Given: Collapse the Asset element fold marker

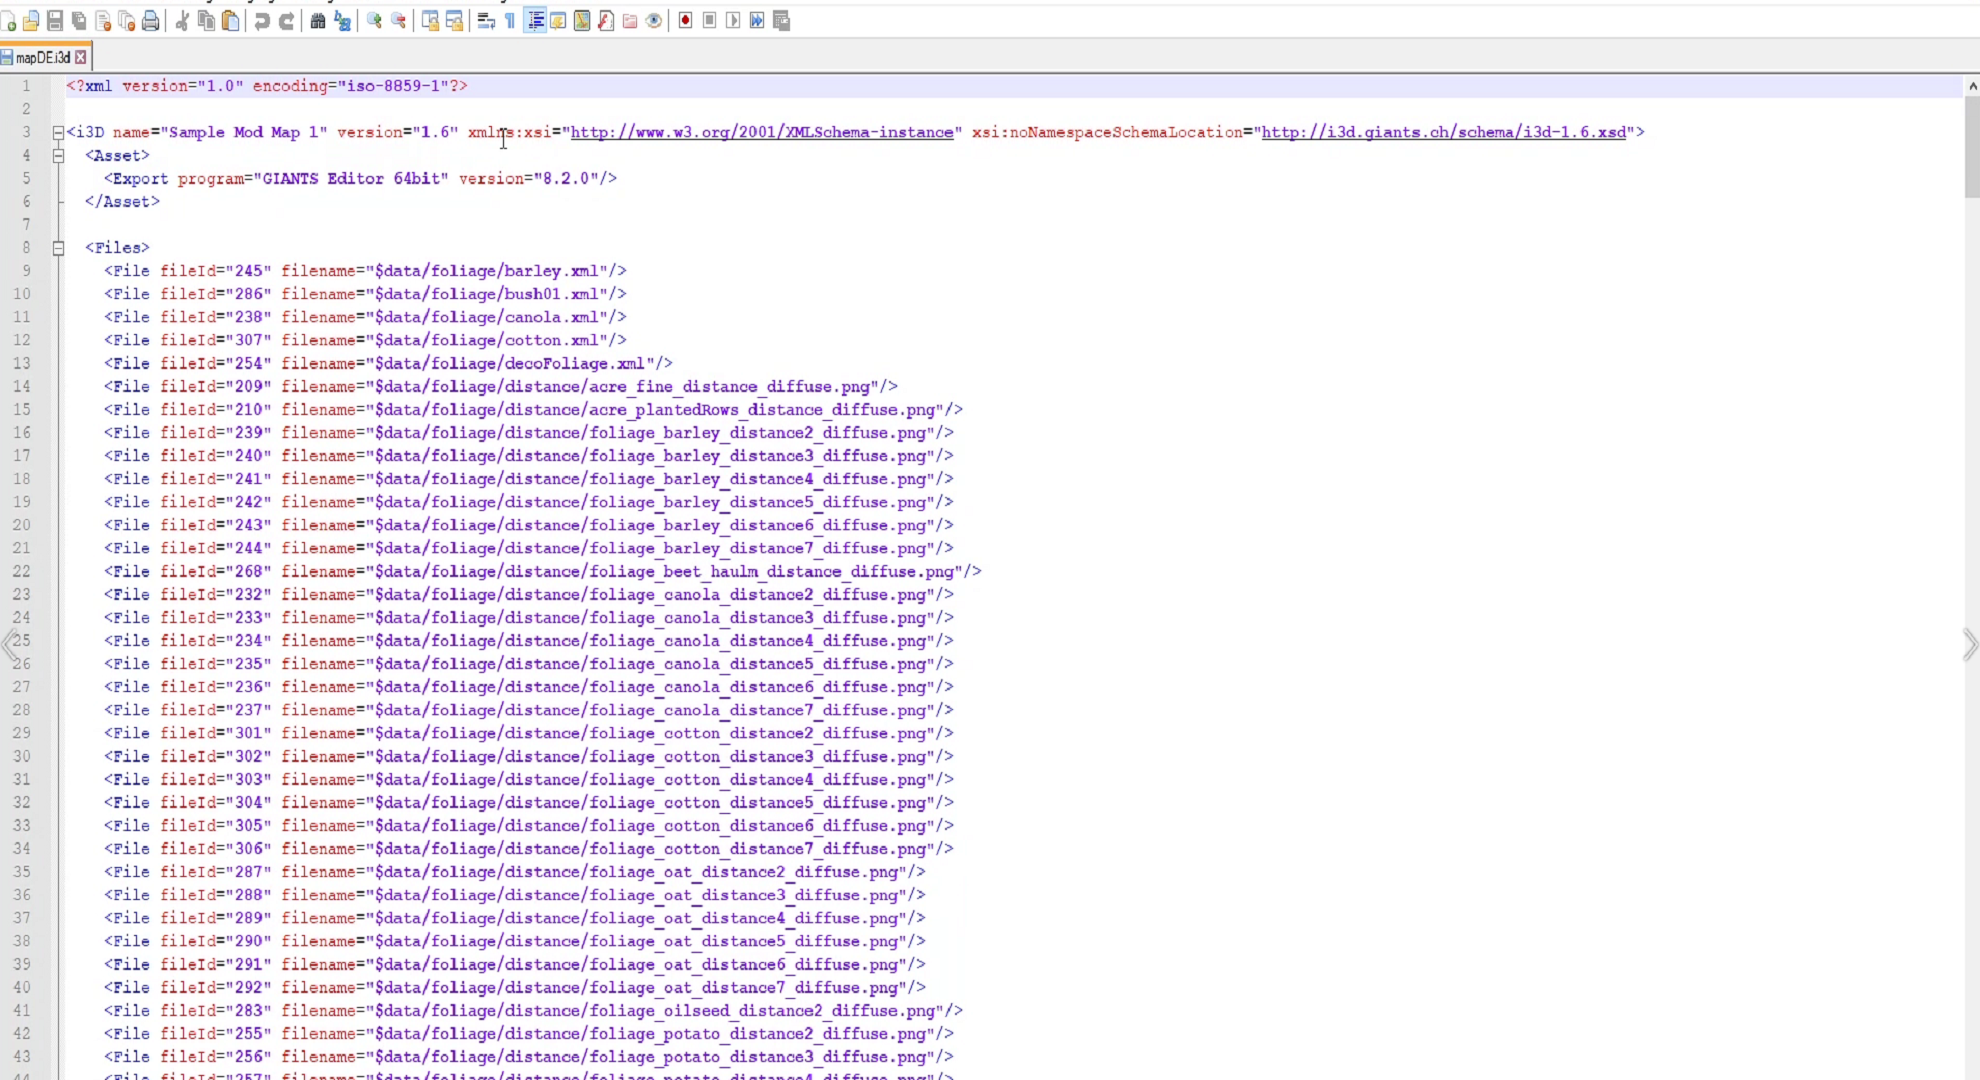Looking at the screenshot, I should coord(58,155).
